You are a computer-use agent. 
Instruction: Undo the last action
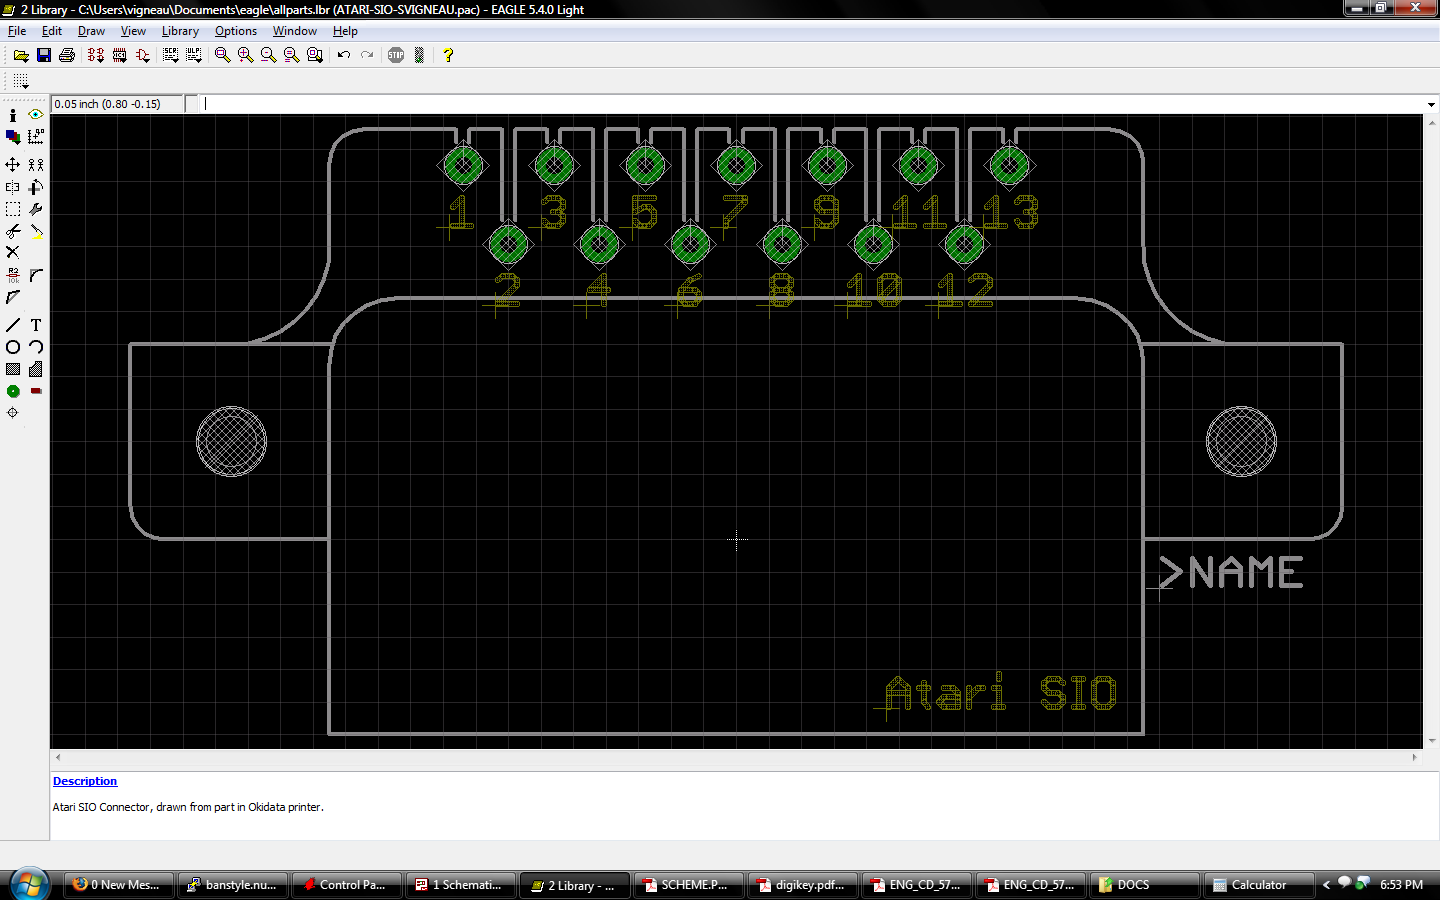point(343,55)
